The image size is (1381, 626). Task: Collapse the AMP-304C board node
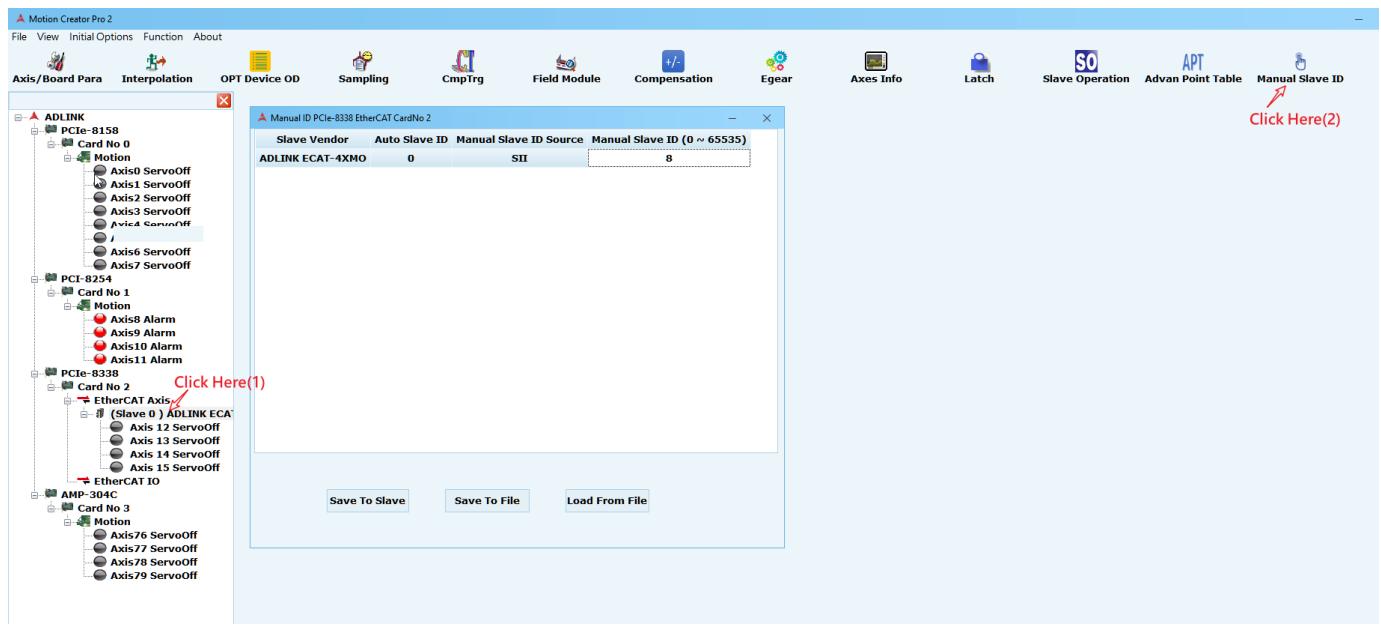[37, 494]
